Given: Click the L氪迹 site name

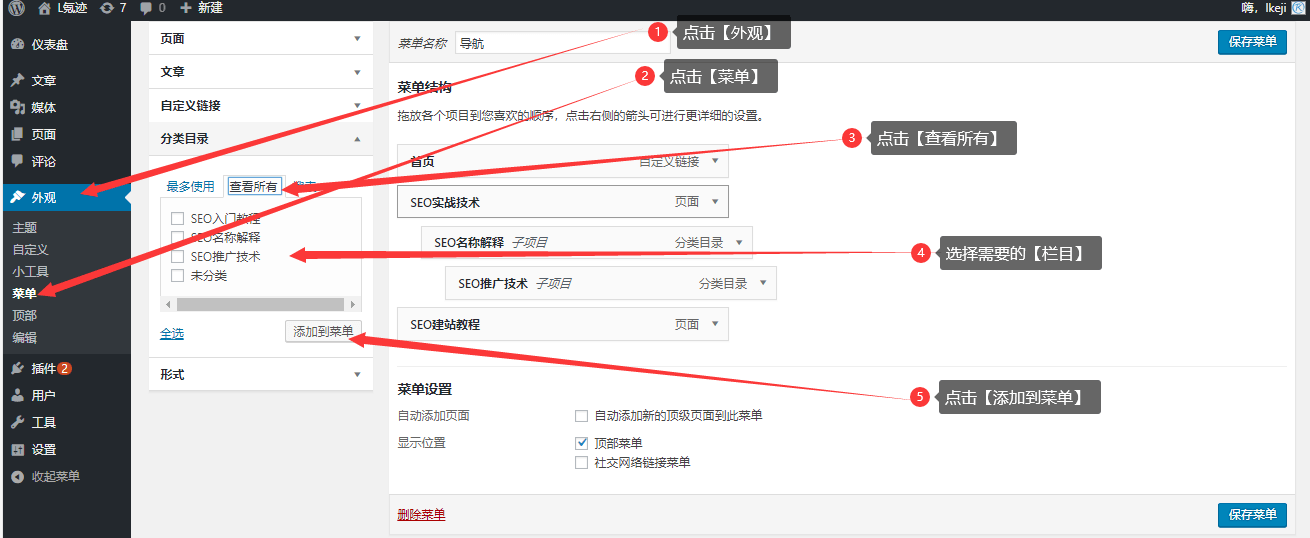Looking at the screenshot, I should tap(72, 8).
